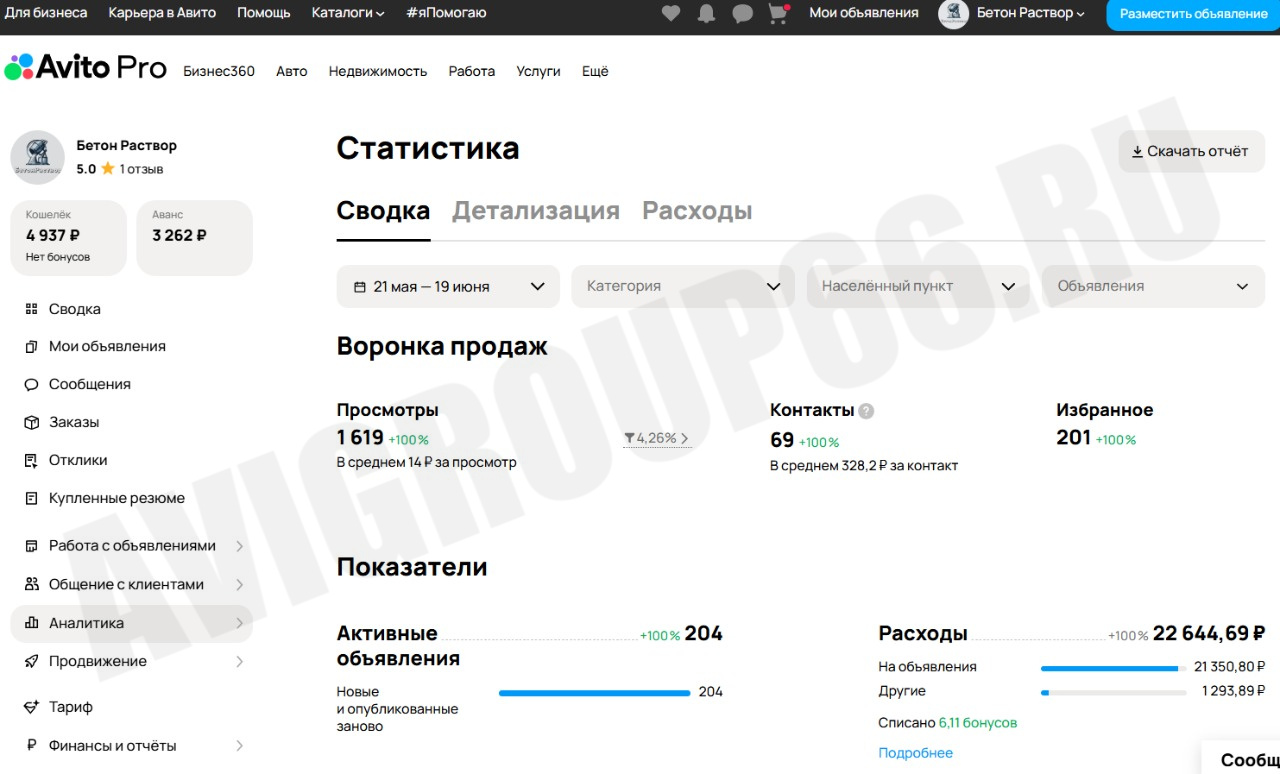Viewport: 1280px width, 774px height.
Task: Open the Авто menu item
Action: (x=292, y=71)
